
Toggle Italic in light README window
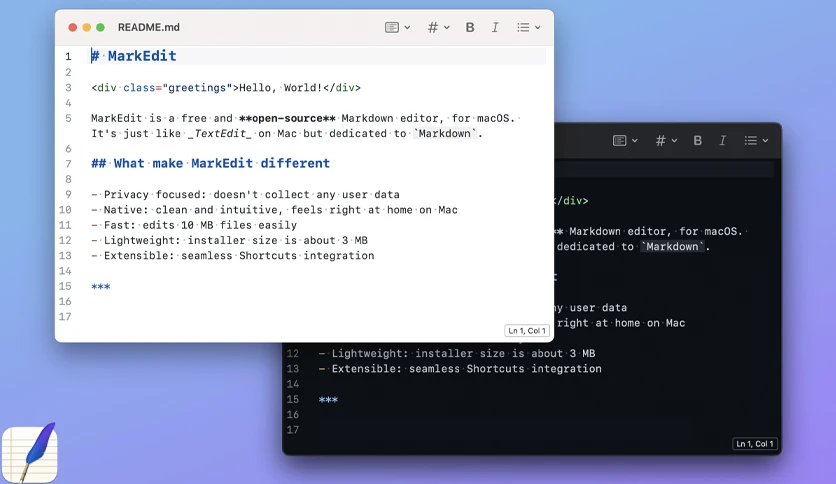click(495, 27)
